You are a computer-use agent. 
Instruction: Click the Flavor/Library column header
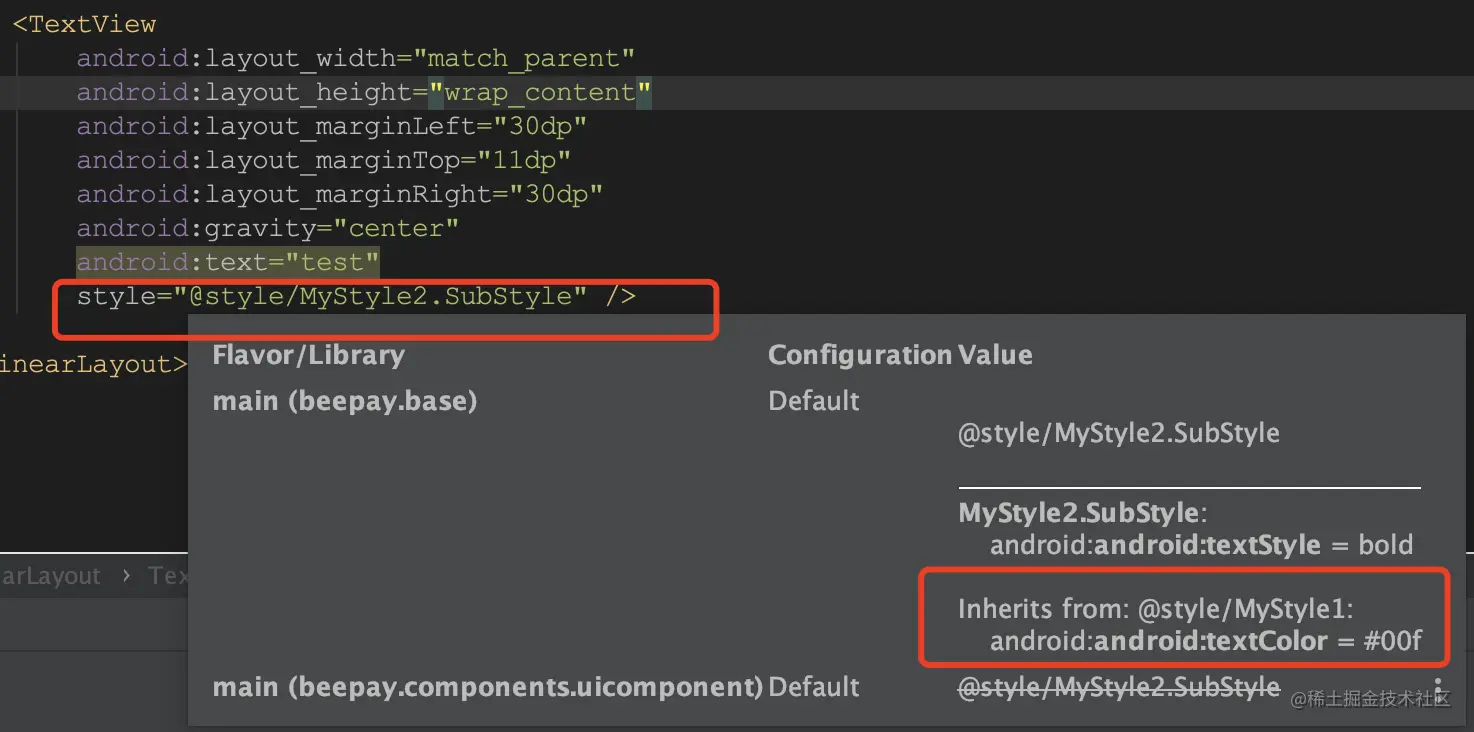coord(308,355)
